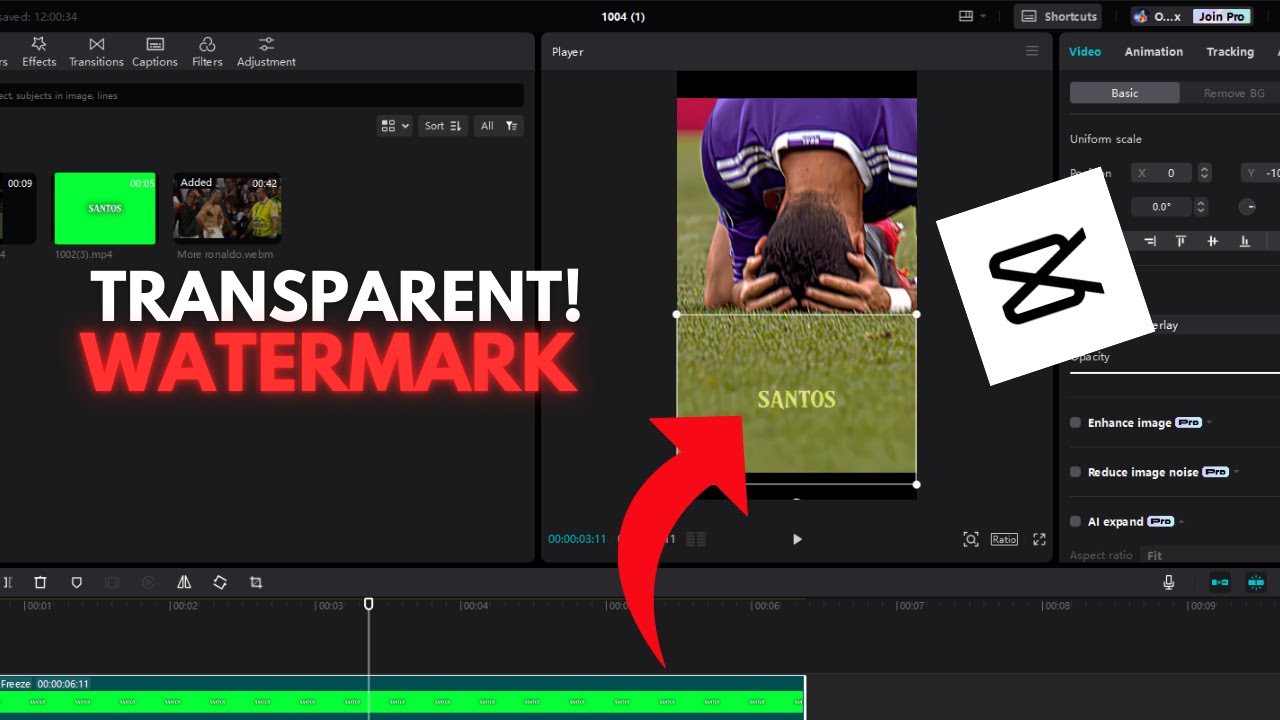Open the Player hamburger menu

(x=1032, y=51)
